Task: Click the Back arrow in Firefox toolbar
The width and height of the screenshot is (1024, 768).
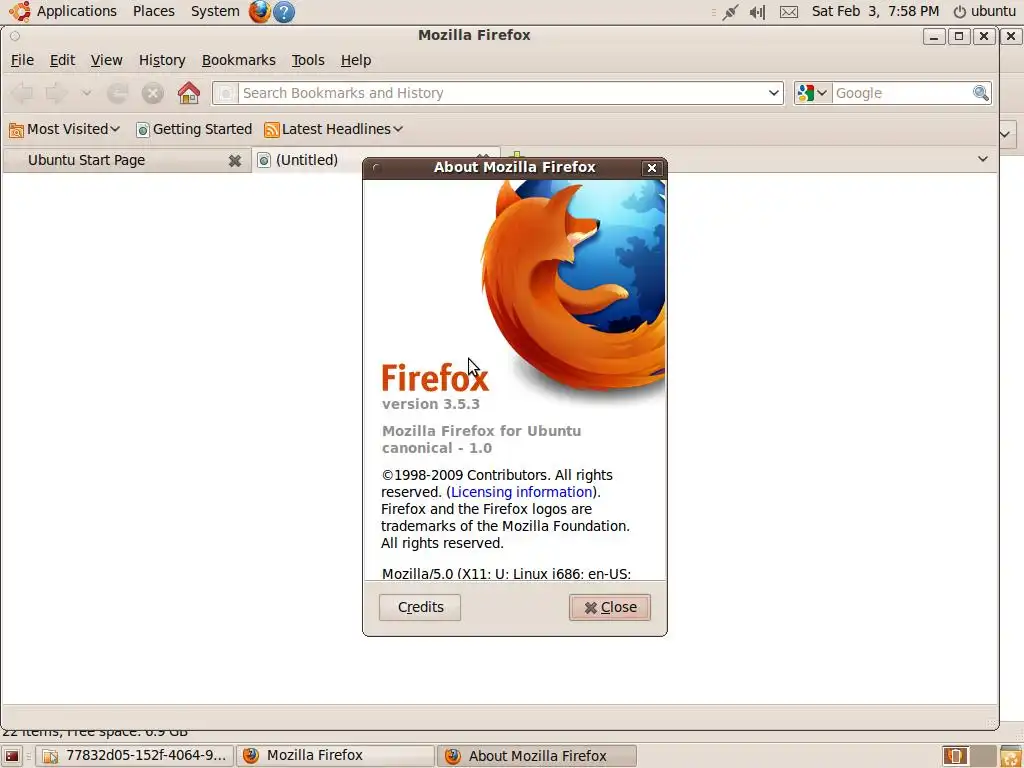Action: (x=23, y=93)
